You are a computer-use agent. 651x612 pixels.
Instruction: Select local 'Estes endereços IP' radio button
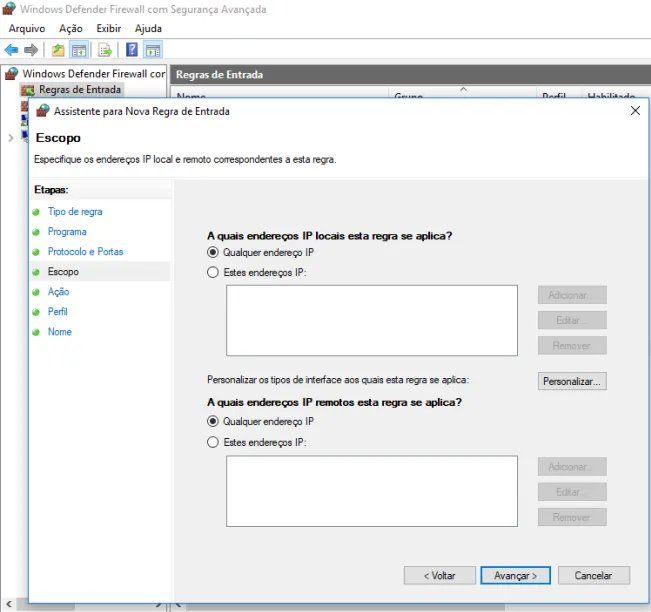click(x=213, y=272)
